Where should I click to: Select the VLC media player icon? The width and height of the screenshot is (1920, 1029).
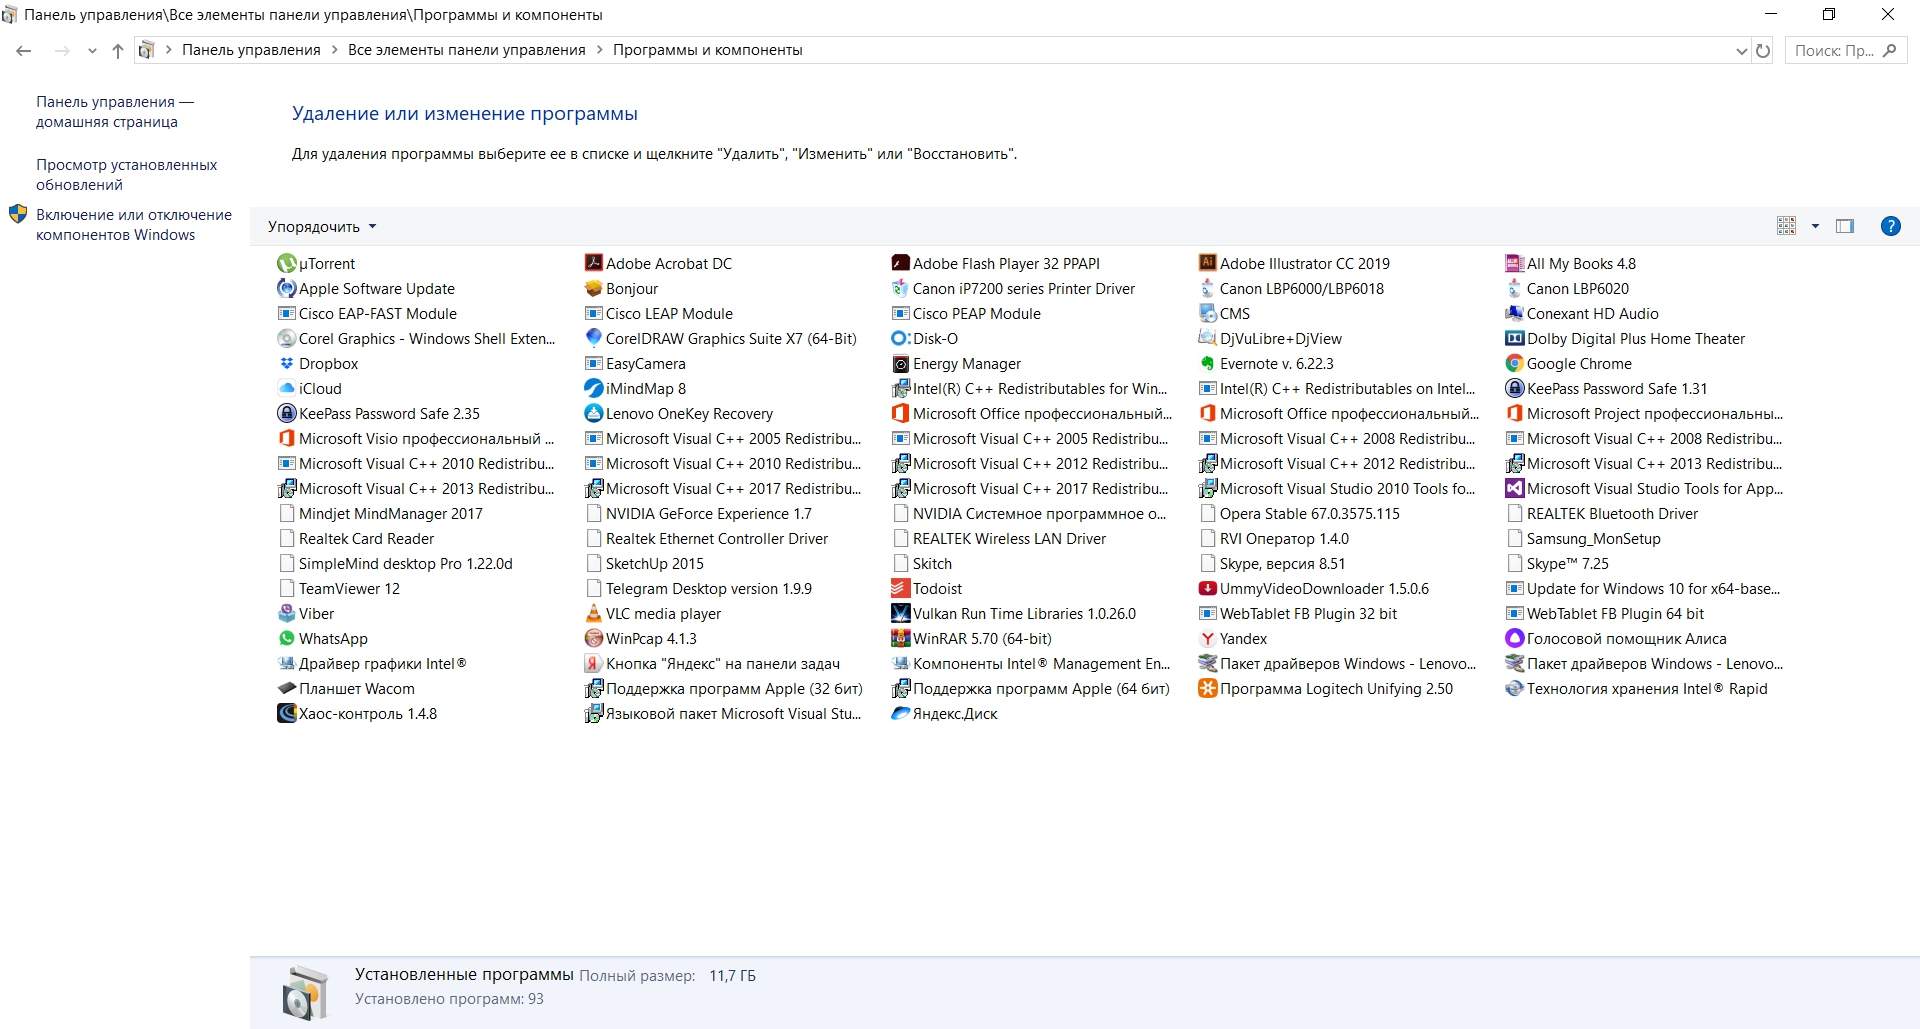594,614
